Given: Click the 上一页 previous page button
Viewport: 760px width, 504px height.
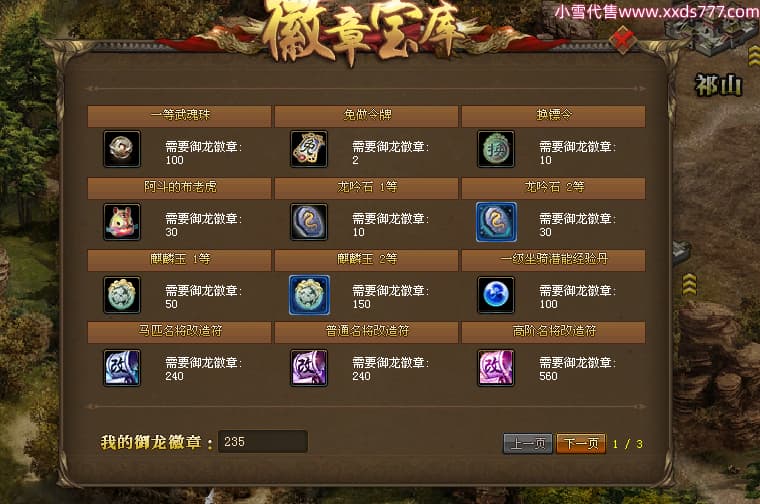Looking at the screenshot, I should coord(528,443).
